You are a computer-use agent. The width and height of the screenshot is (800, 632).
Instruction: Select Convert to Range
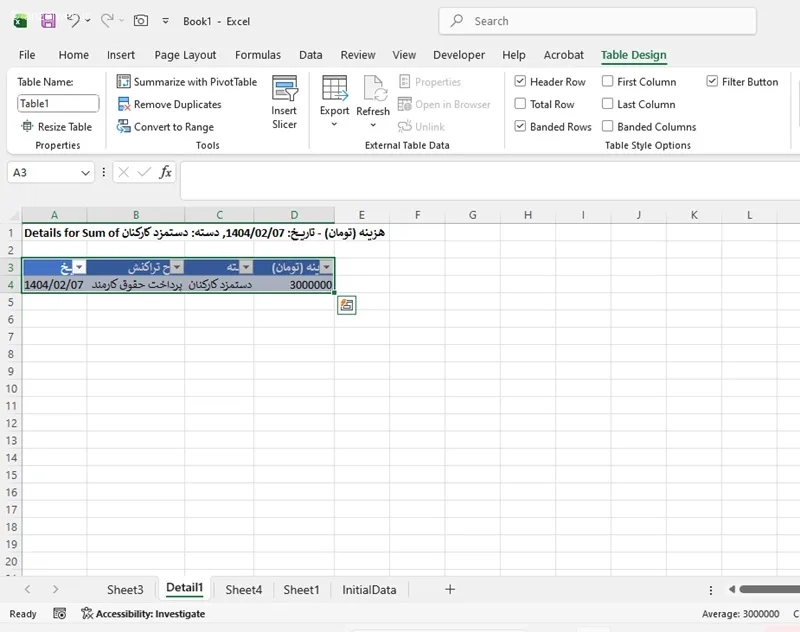[165, 127]
